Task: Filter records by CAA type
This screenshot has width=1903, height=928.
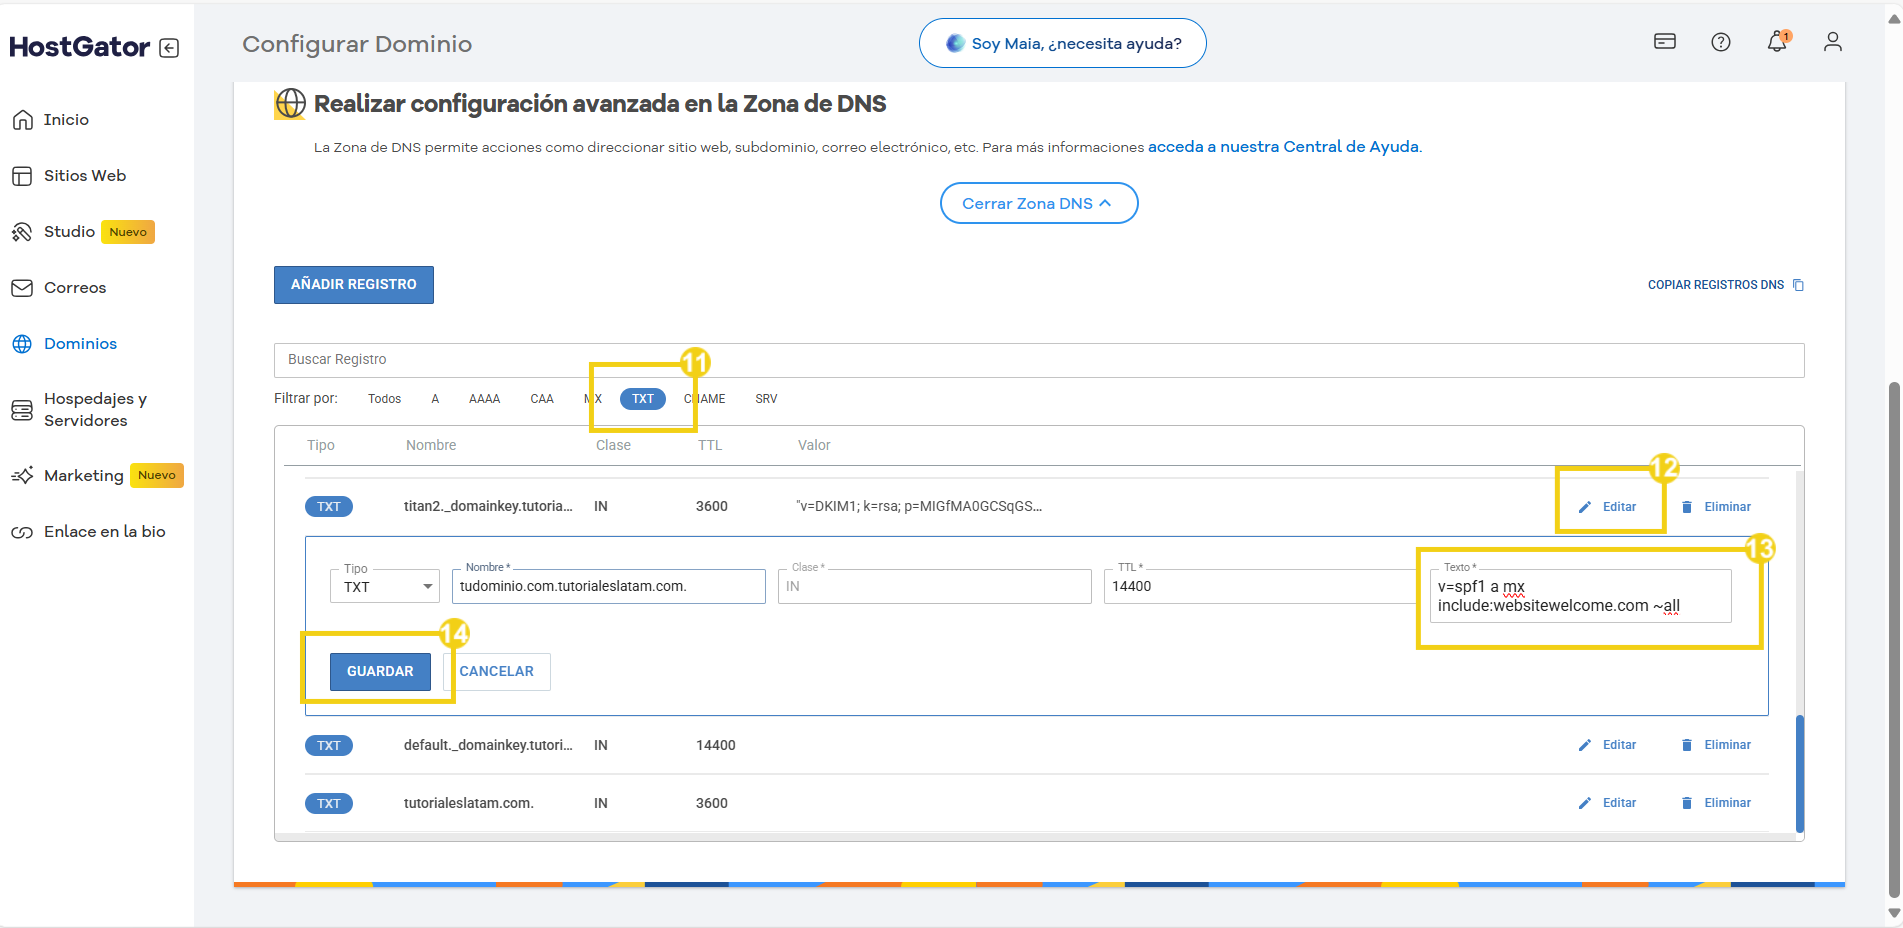Action: click(x=541, y=399)
